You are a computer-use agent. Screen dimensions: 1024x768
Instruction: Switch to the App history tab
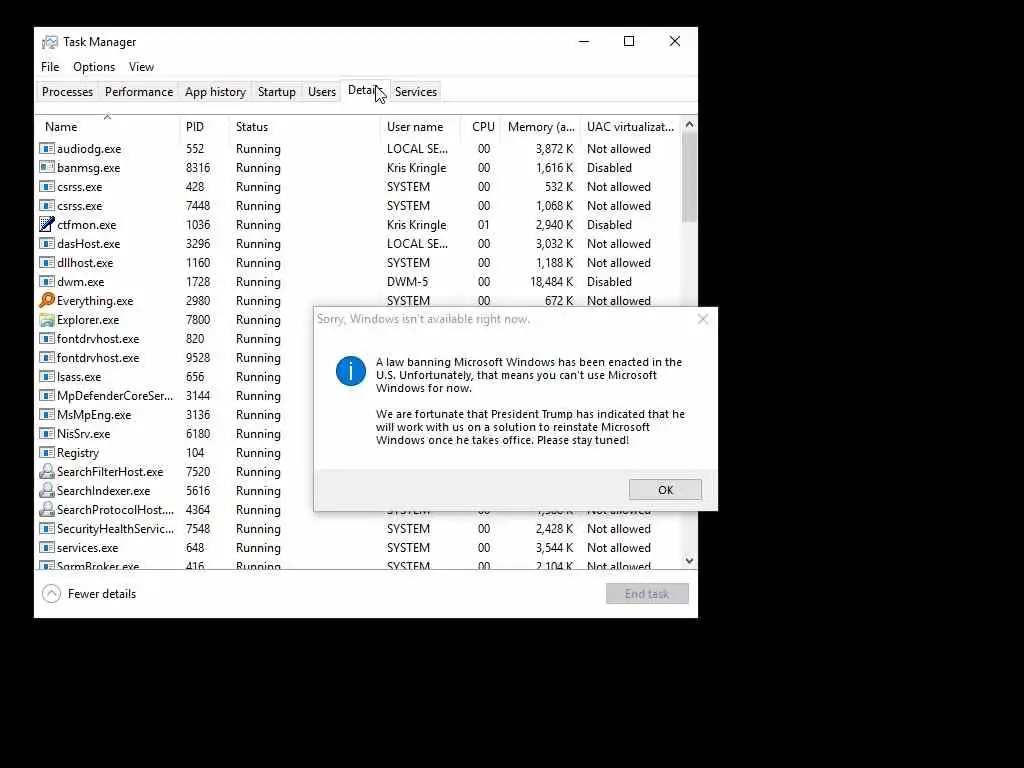tap(216, 92)
